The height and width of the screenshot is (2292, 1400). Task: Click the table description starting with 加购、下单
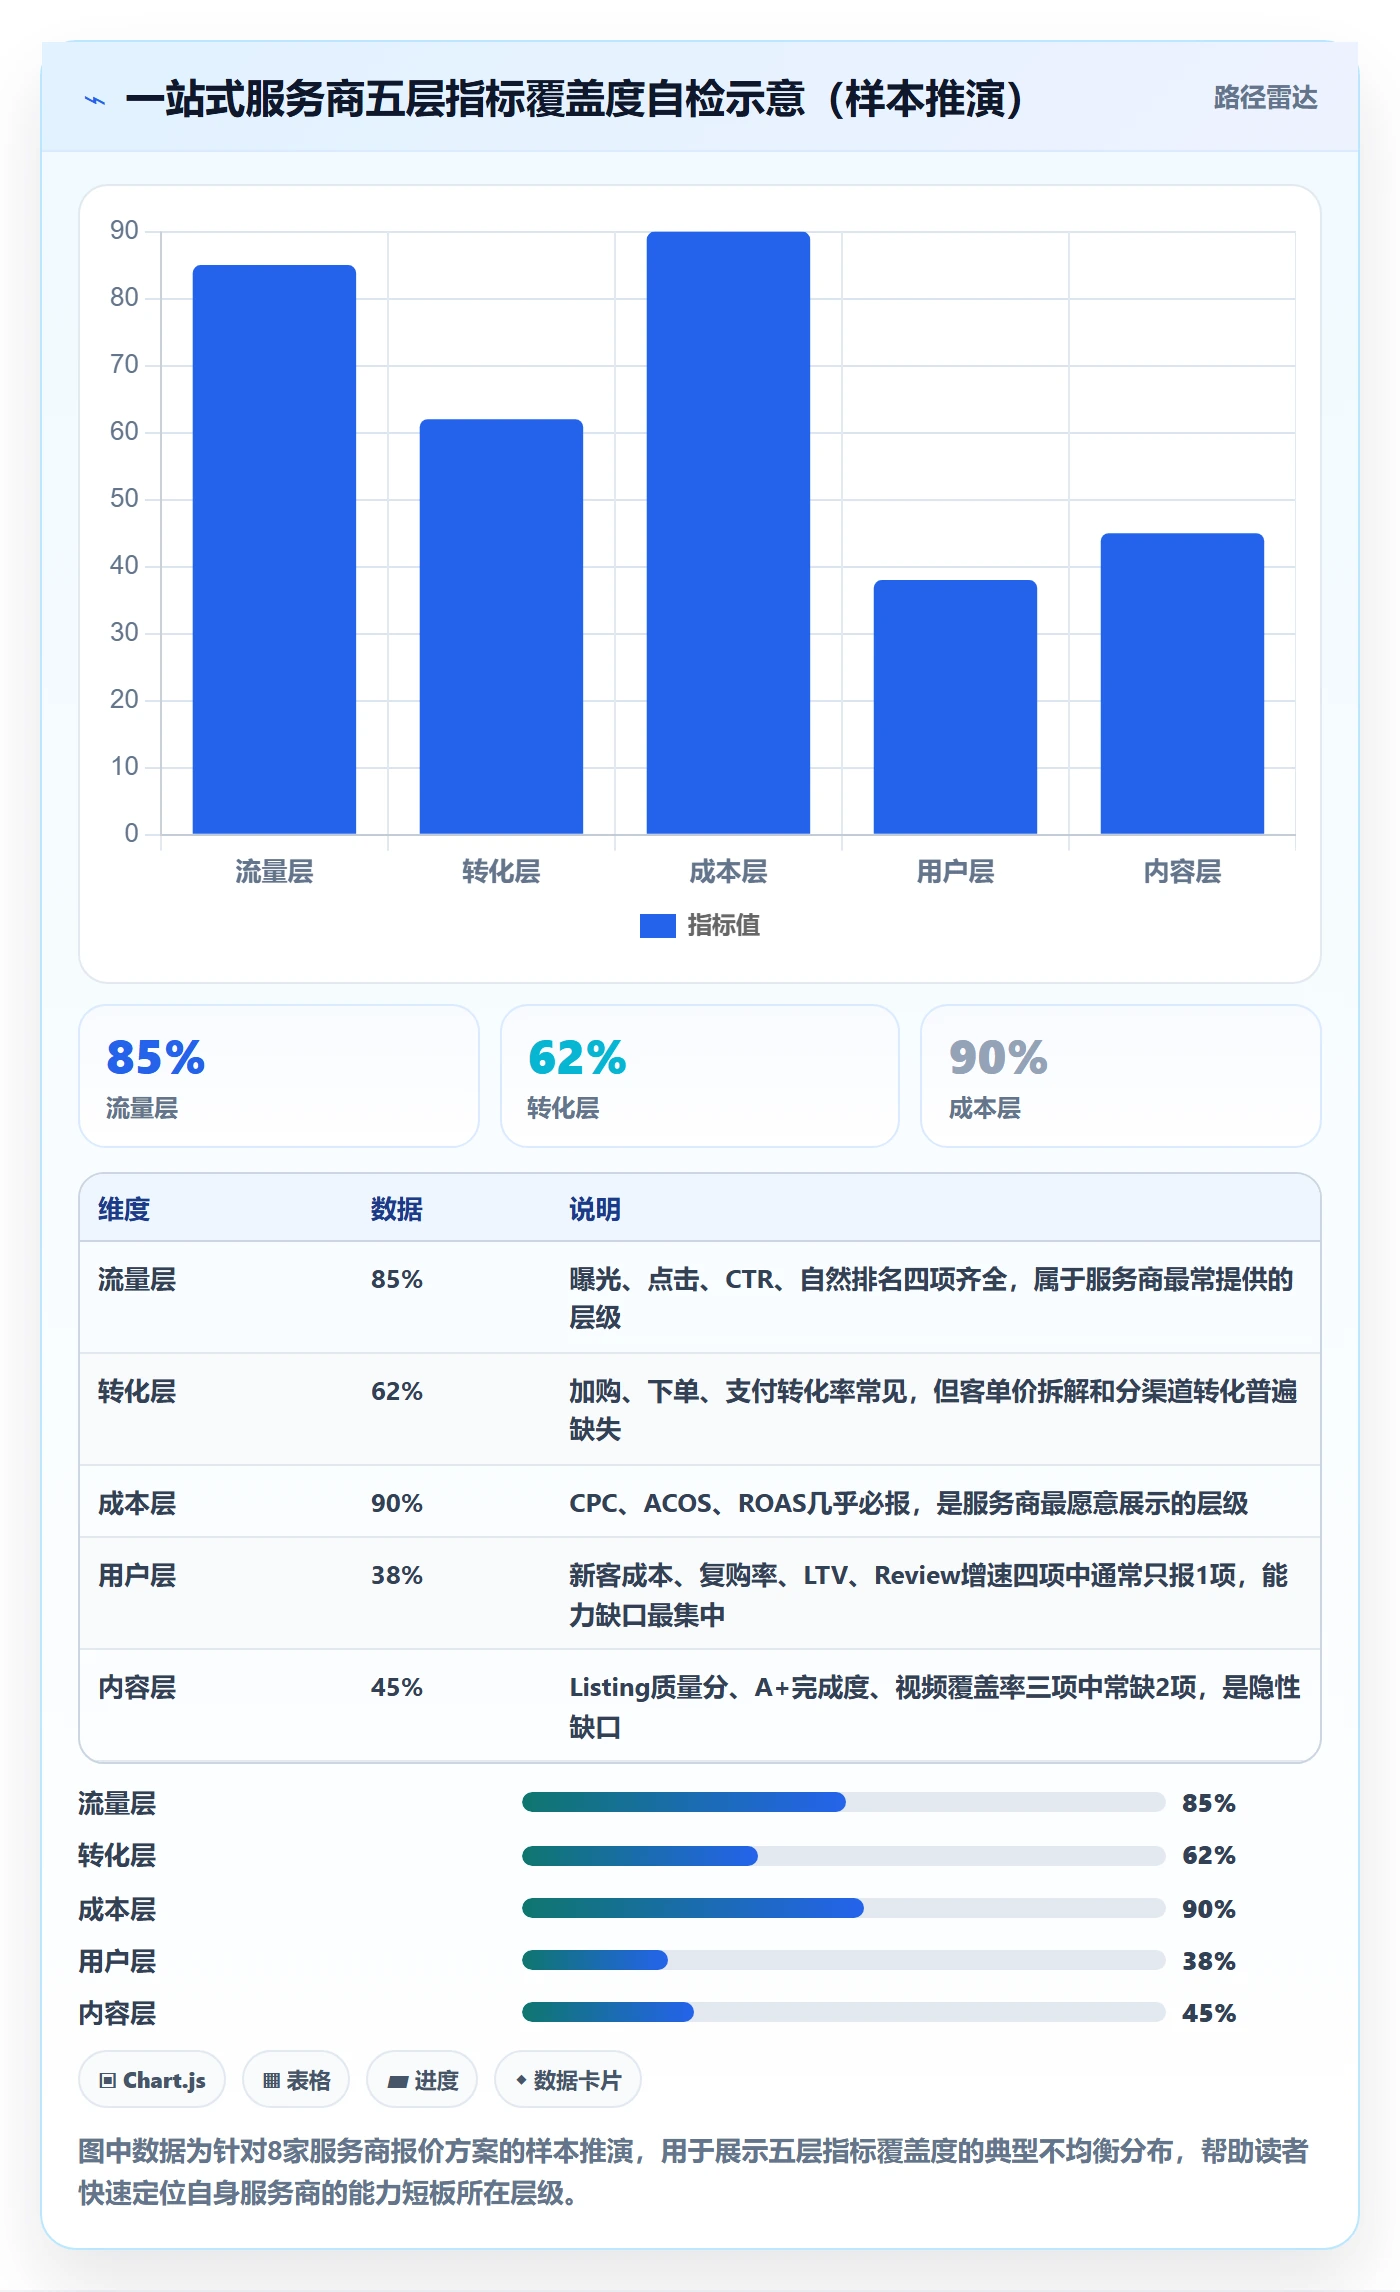tap(933, 1410)
